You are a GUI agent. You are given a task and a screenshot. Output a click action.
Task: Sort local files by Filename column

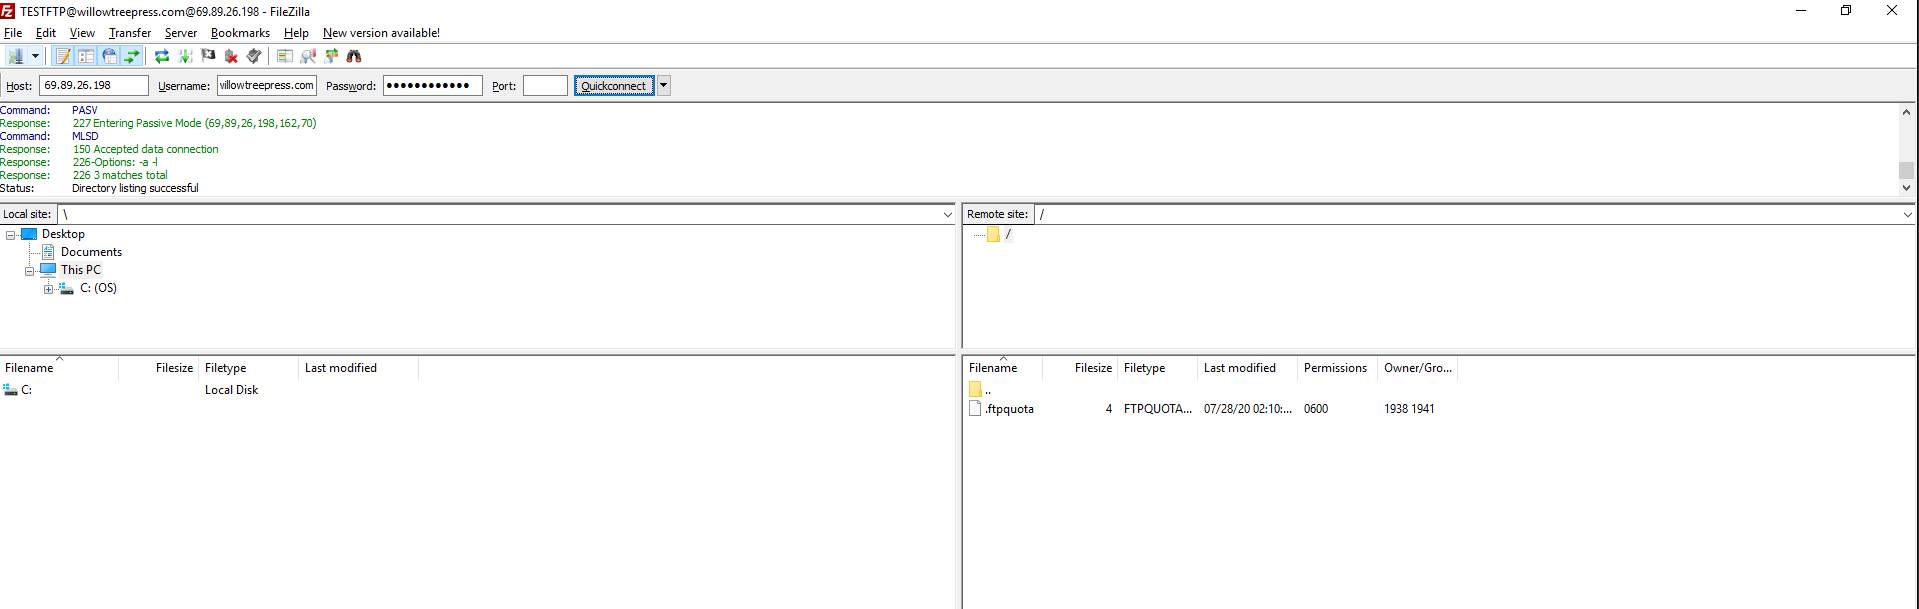point(59,368)
